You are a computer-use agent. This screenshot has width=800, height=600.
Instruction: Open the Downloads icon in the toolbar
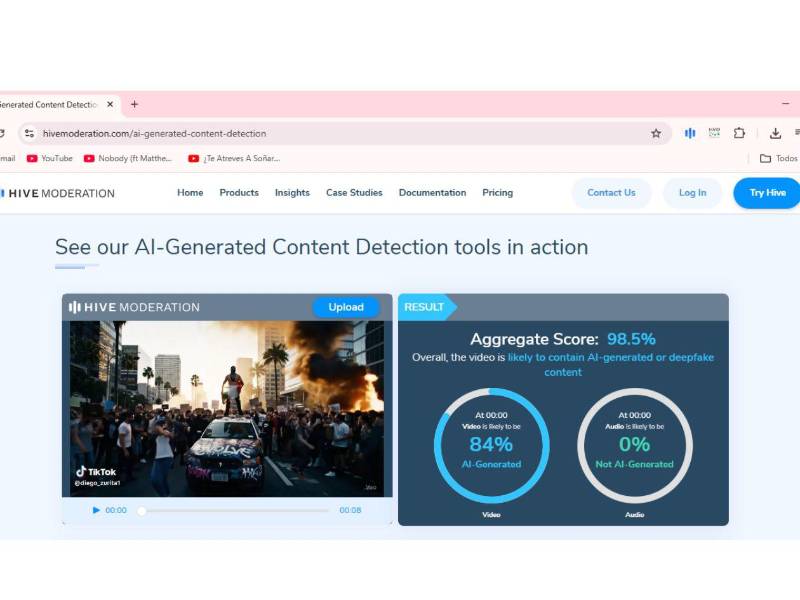coord(775,133)
